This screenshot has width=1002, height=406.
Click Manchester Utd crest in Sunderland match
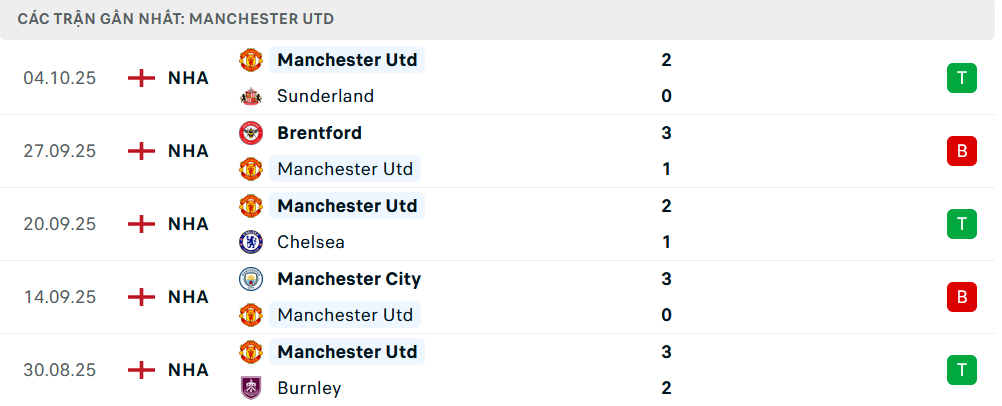250,60
